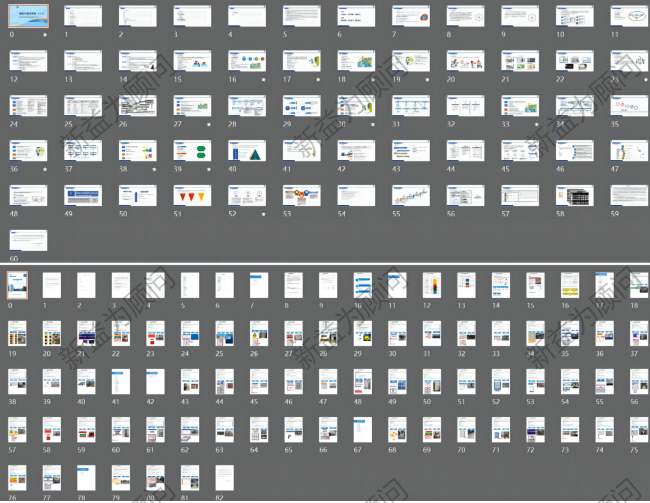Image resolution: width=650 pixels, height=503 pixels.
Task: Select landscape slide 40 with green triangle
Action: [x=246, y=150]
